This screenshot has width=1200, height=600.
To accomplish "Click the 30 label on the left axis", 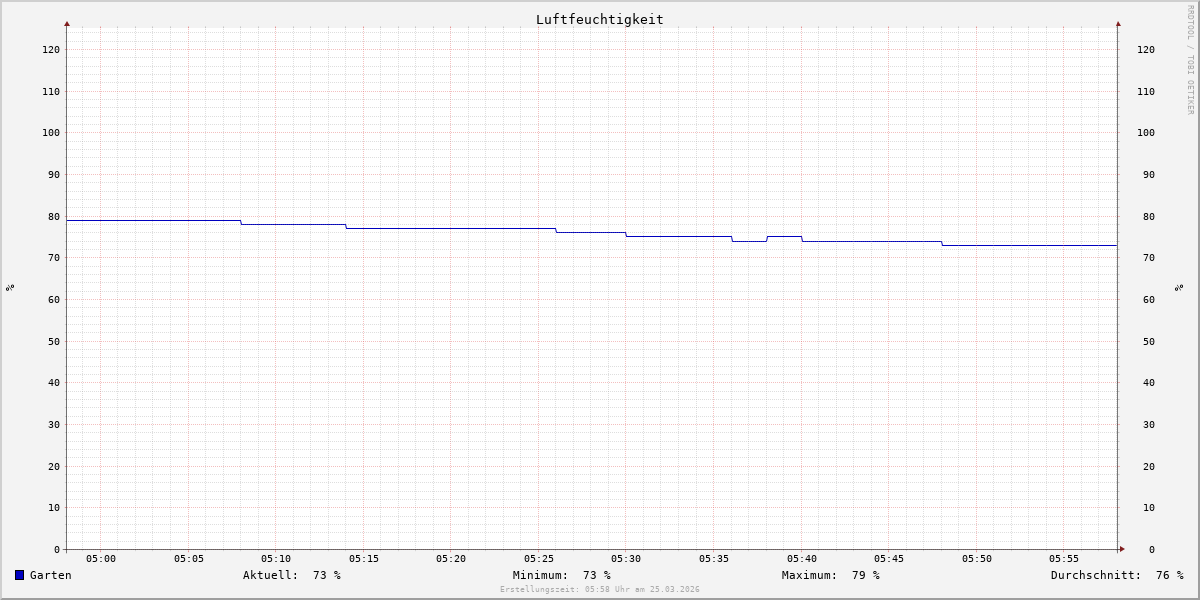I will pos(54,424).
